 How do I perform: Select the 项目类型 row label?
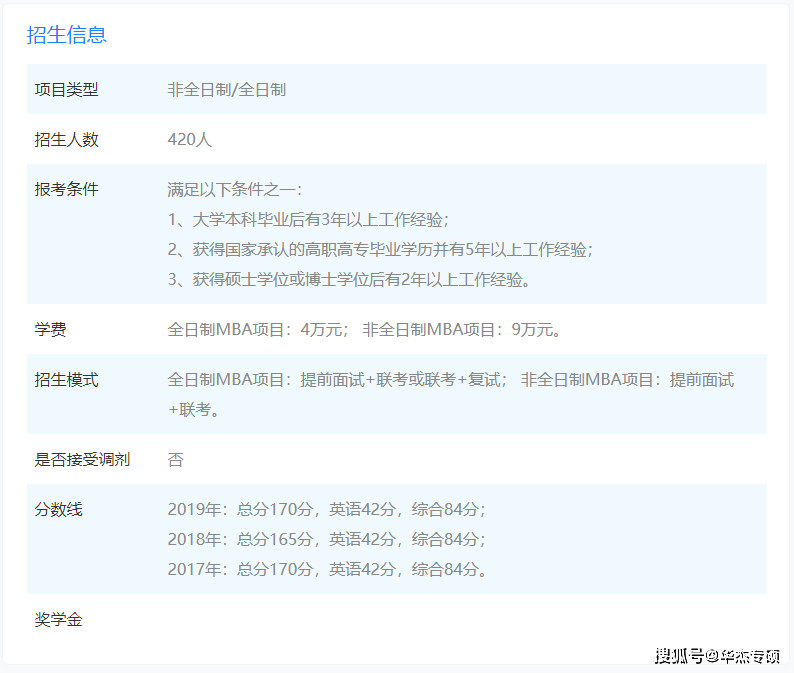pyautogui.click(x=66, y=90)
